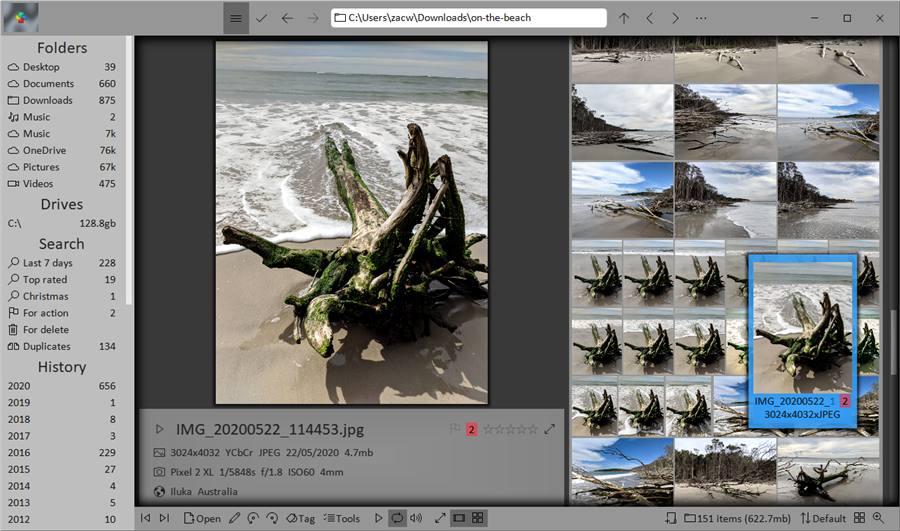Open the Downloads folder
Image resolution: width=900 pixels, height=531 pixels.
[61, 100]
